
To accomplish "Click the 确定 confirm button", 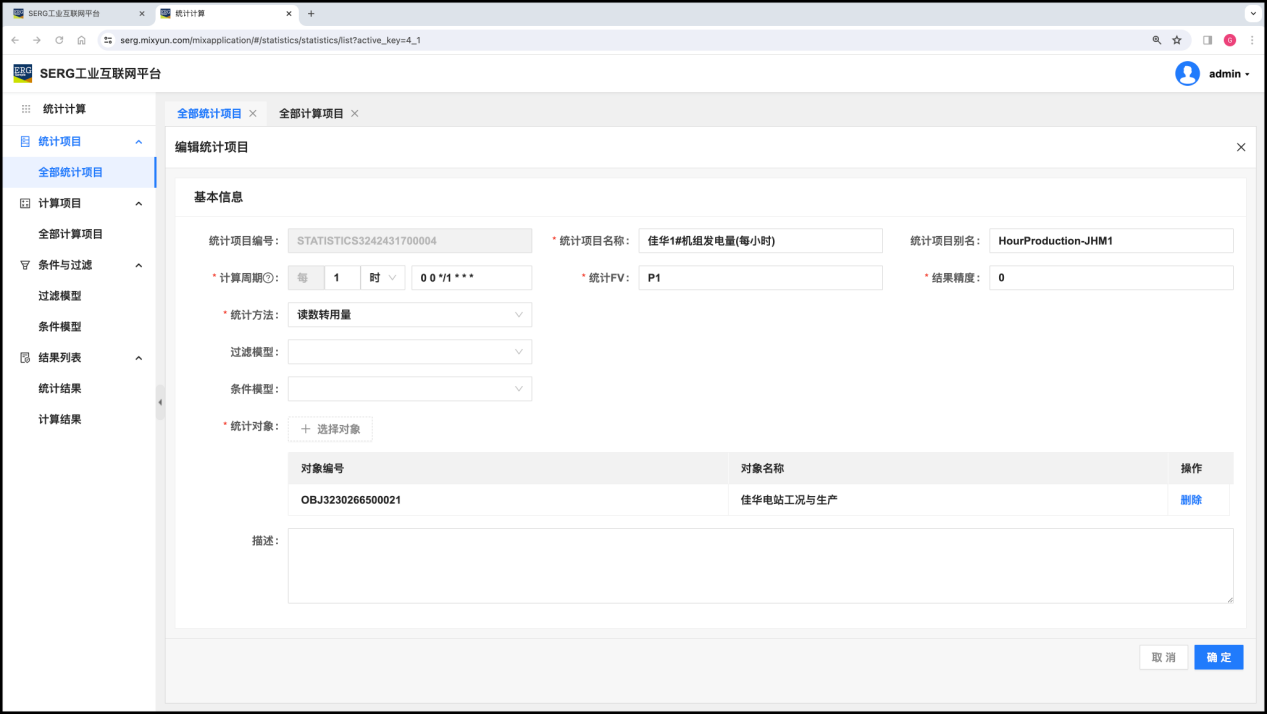I will coord(1218,657).
